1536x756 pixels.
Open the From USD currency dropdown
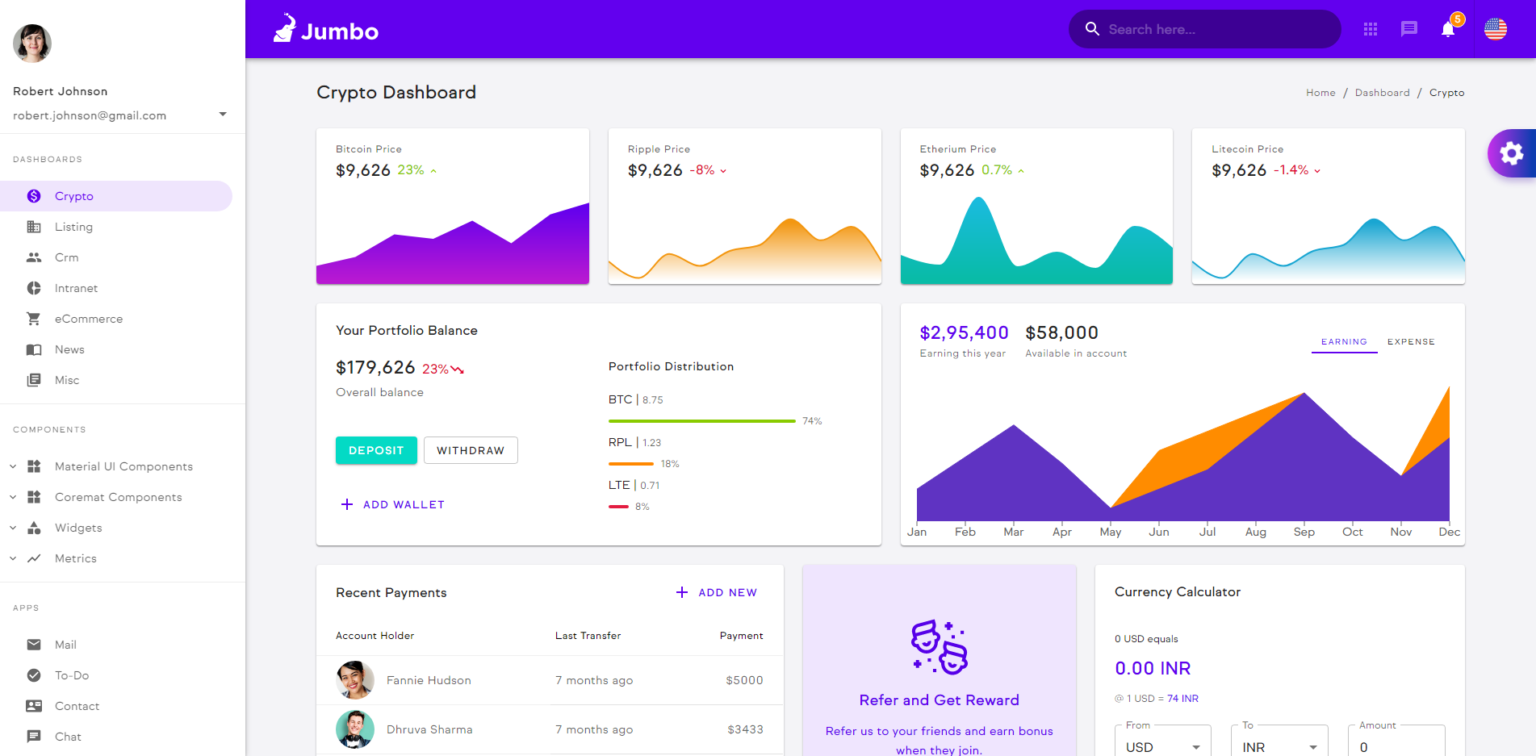click(1163, 746)
